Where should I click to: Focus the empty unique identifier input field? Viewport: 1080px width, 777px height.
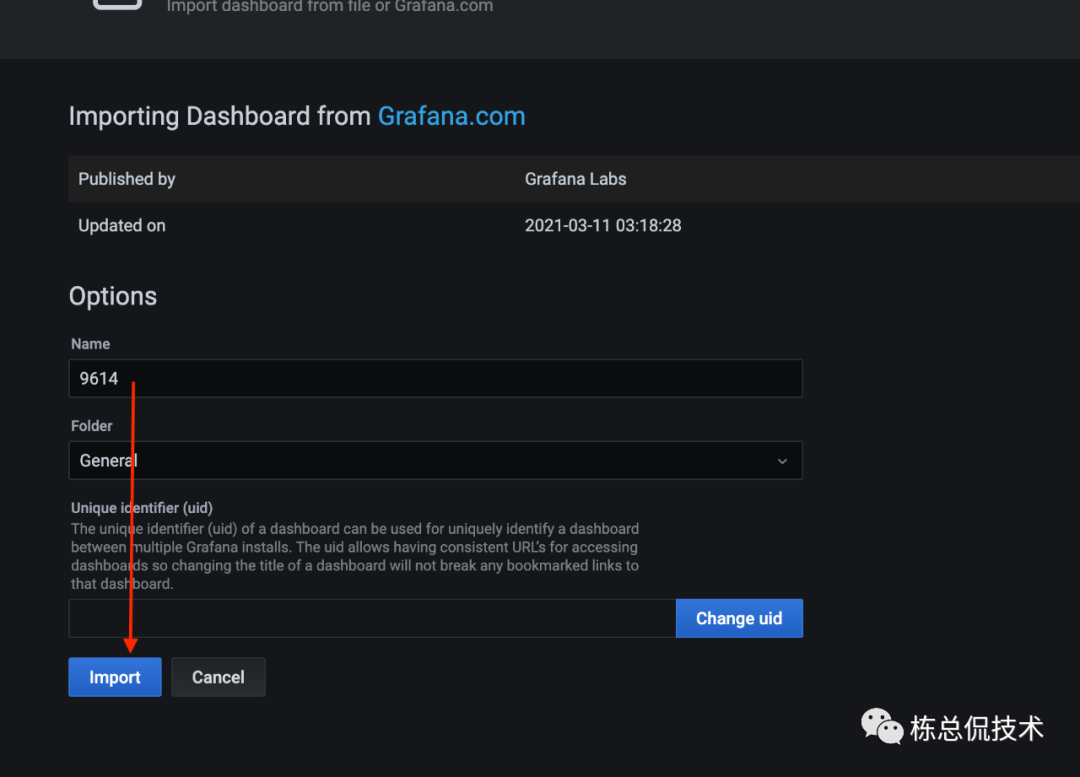(373, 619)
